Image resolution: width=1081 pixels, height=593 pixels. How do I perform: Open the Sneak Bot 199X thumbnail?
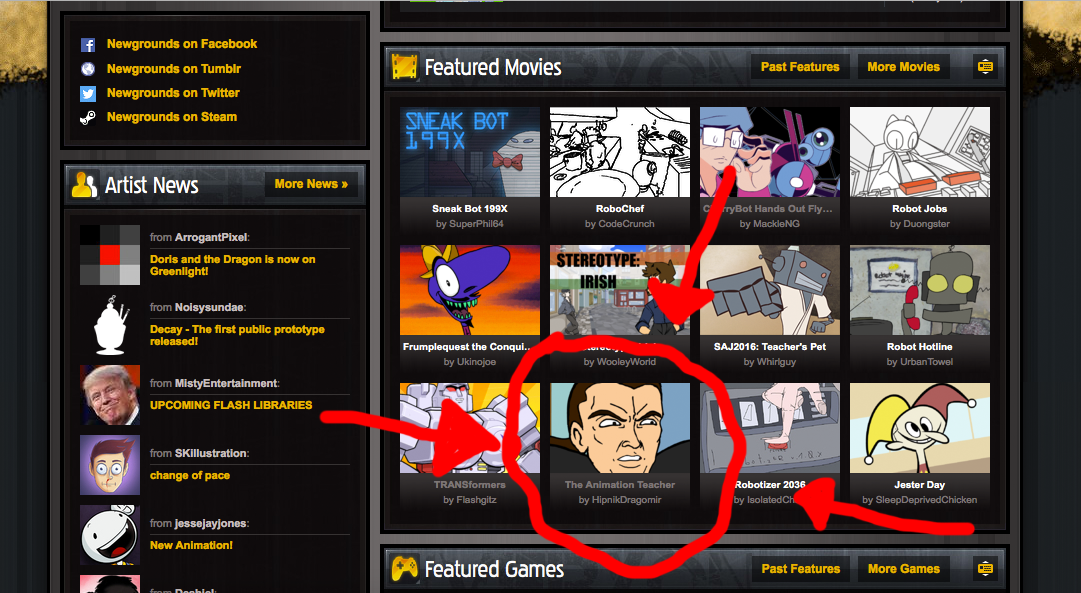[470, 152]
